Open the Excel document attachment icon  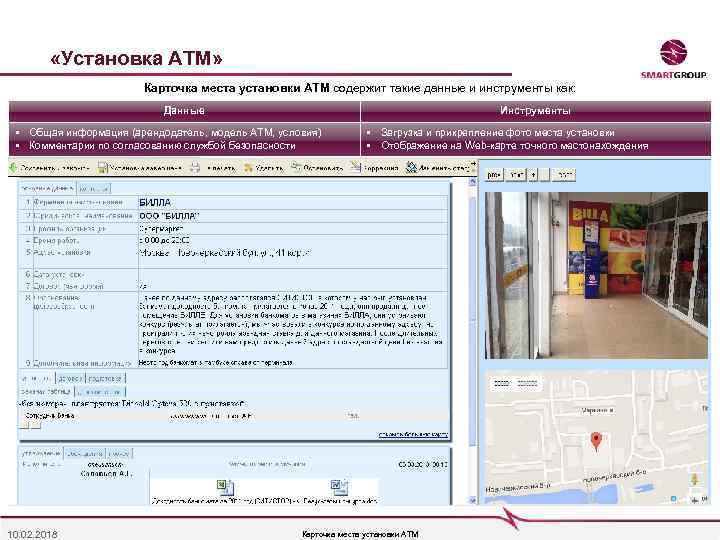pos(225,488)
